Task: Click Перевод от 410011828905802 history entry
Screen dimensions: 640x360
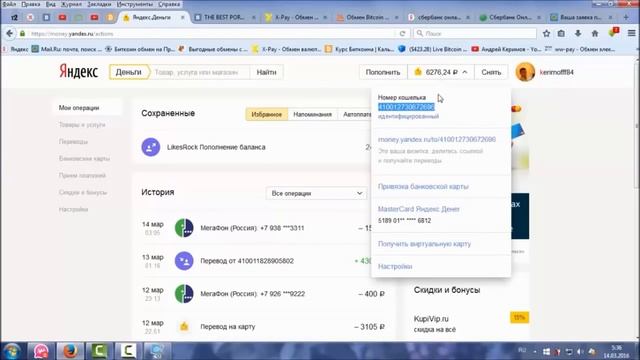Action: (x=247, y=261)
